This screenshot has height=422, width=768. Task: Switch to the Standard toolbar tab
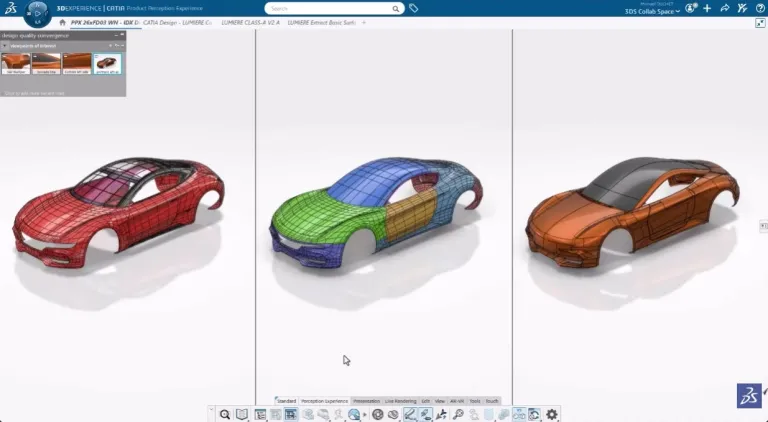287,401
